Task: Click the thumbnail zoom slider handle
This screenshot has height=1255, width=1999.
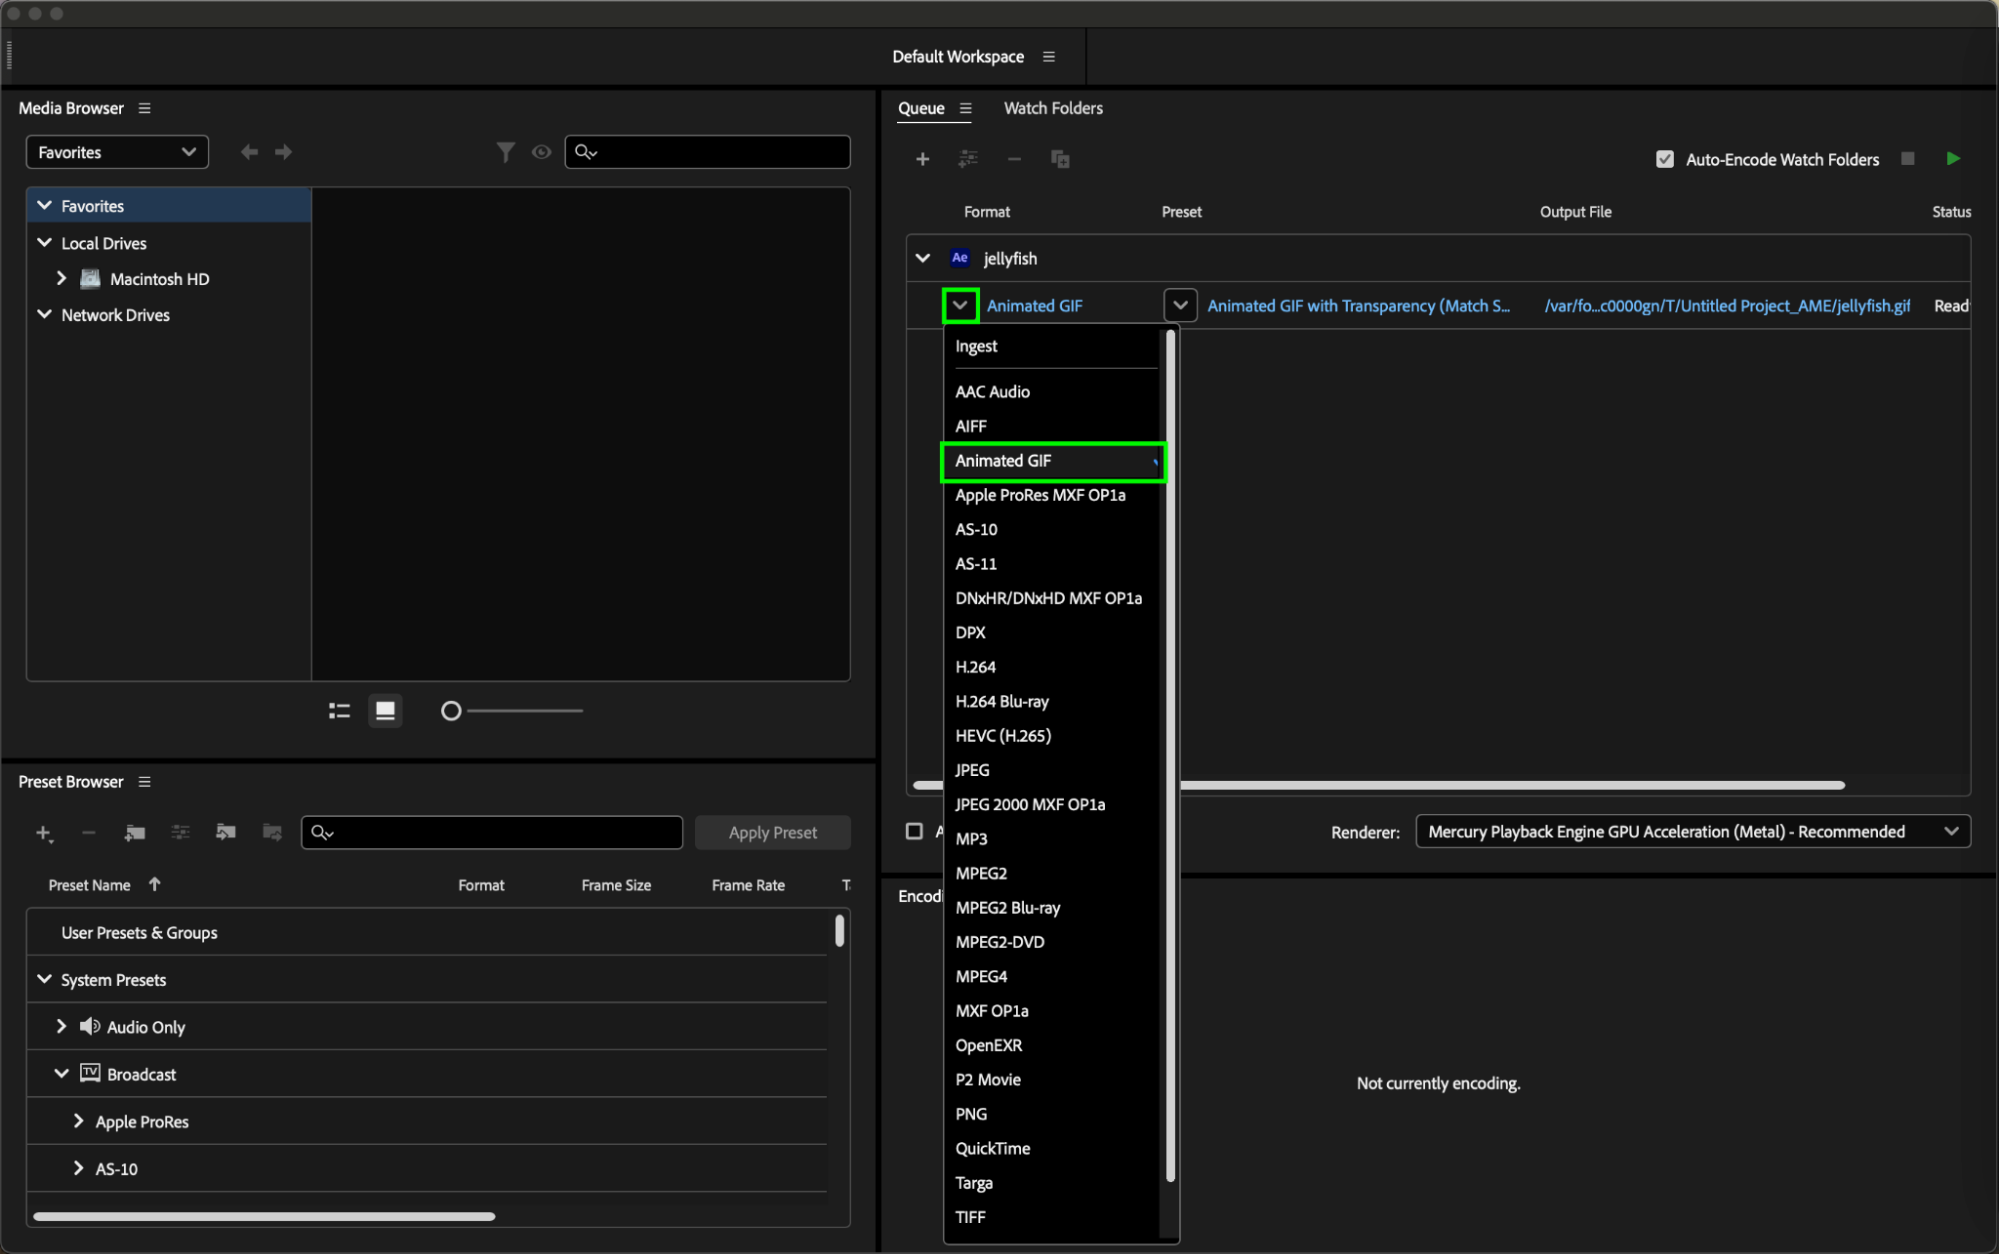Action: [451, 711]
